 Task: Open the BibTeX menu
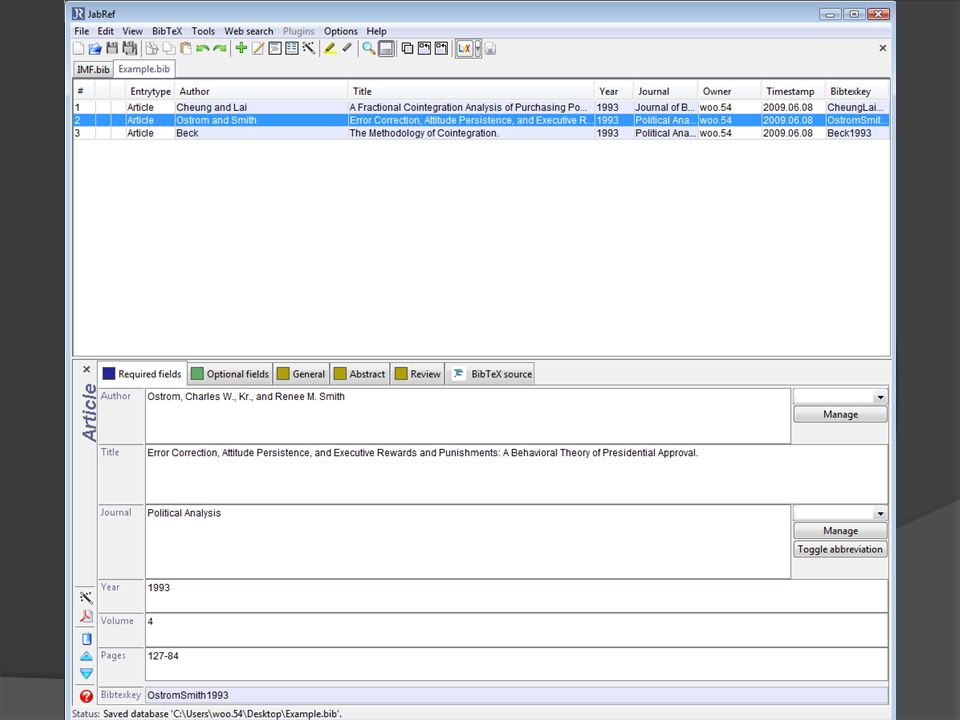tap(167, 31)
